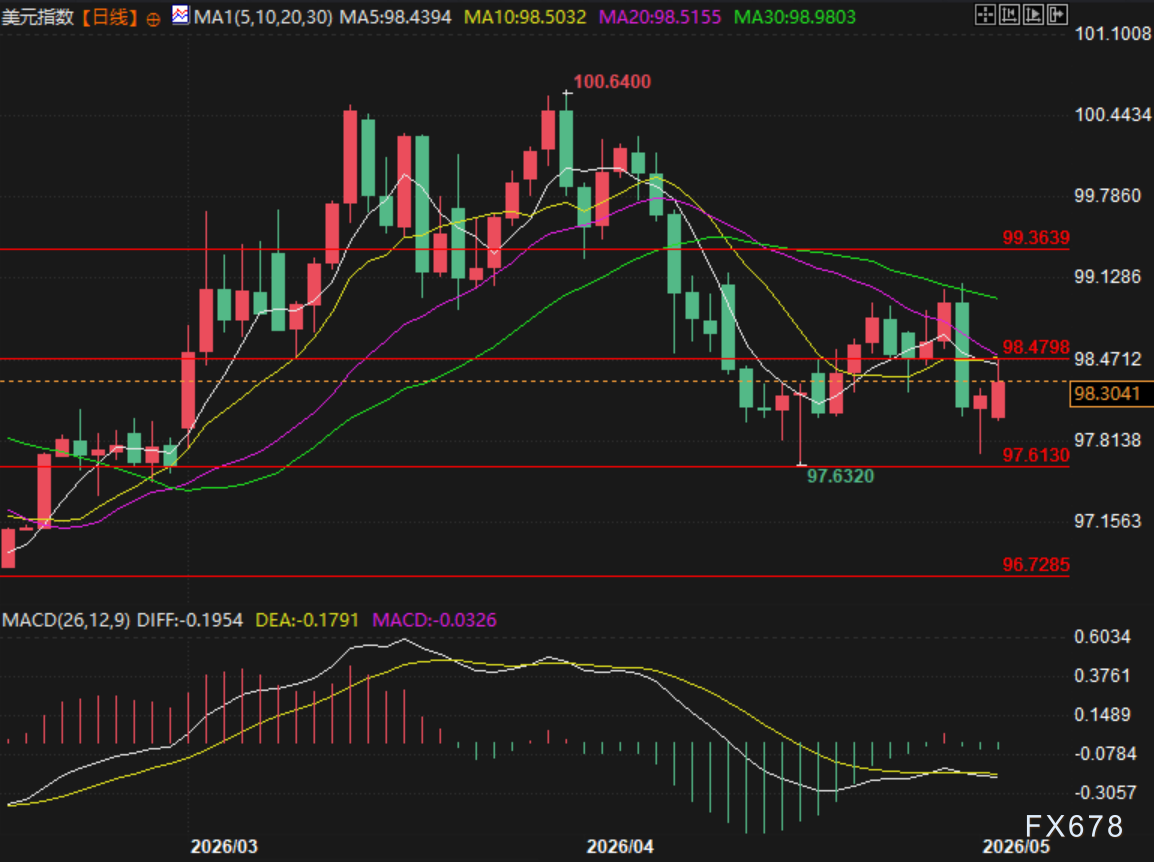This screenshot has width=1154, height=862.
Task: Click the -0.0784 MACD axis value
Action: click(x=1105, y=754)
